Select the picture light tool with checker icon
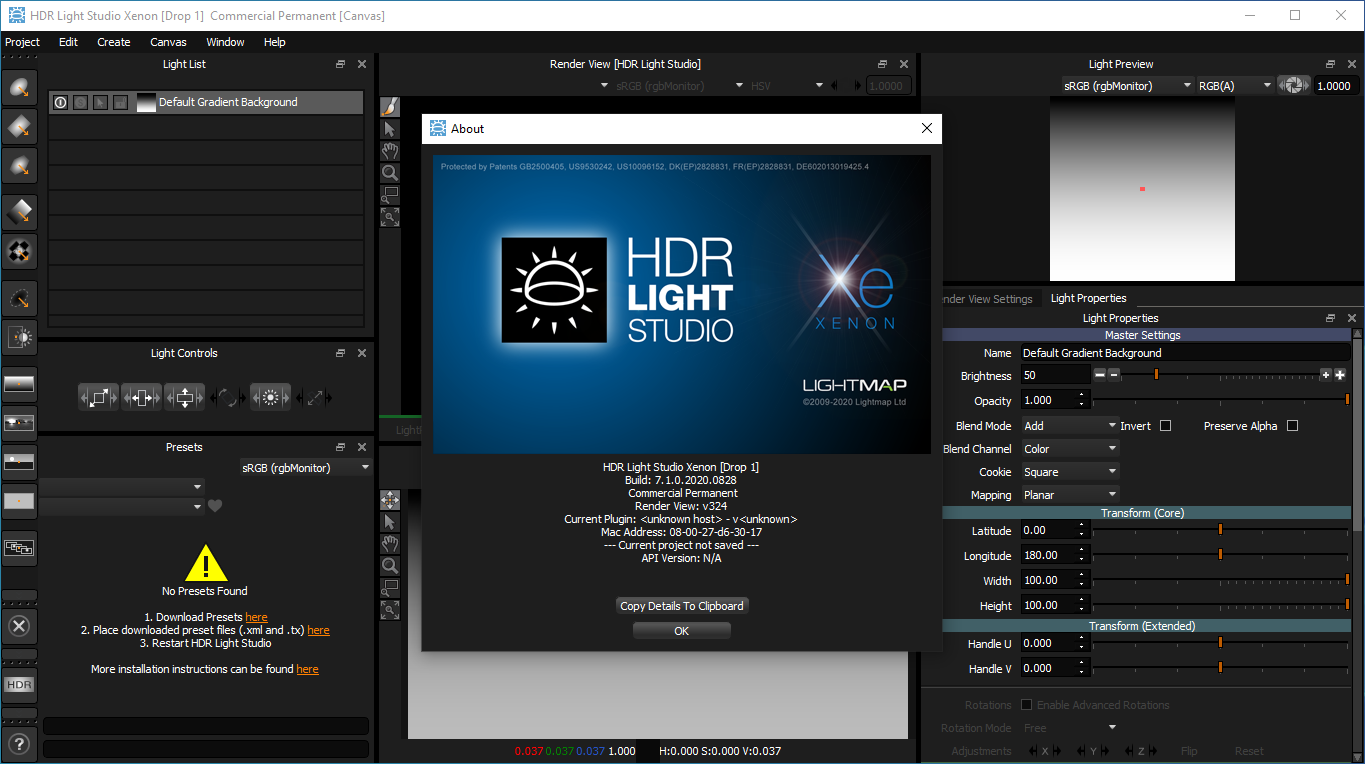 tap(20, 250)
